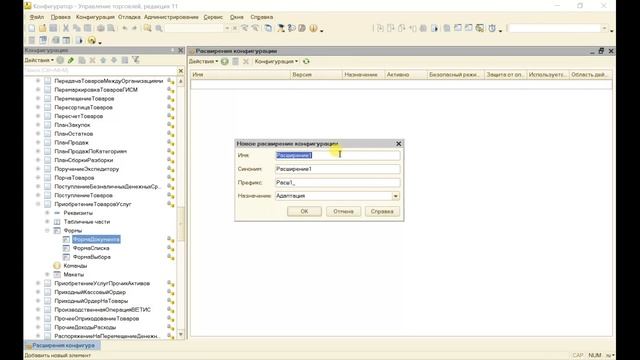
Task: Click into the Имя field
Action: 338,155
